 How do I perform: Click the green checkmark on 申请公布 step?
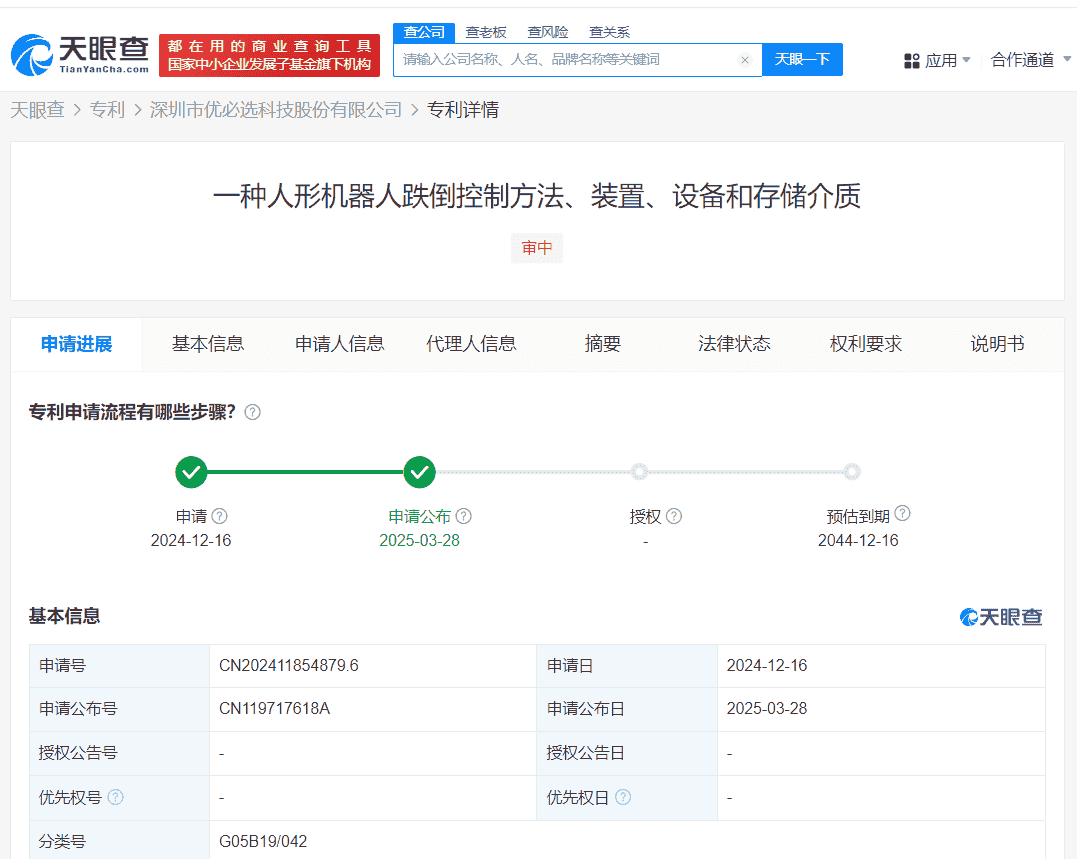(x=420, y=471)
